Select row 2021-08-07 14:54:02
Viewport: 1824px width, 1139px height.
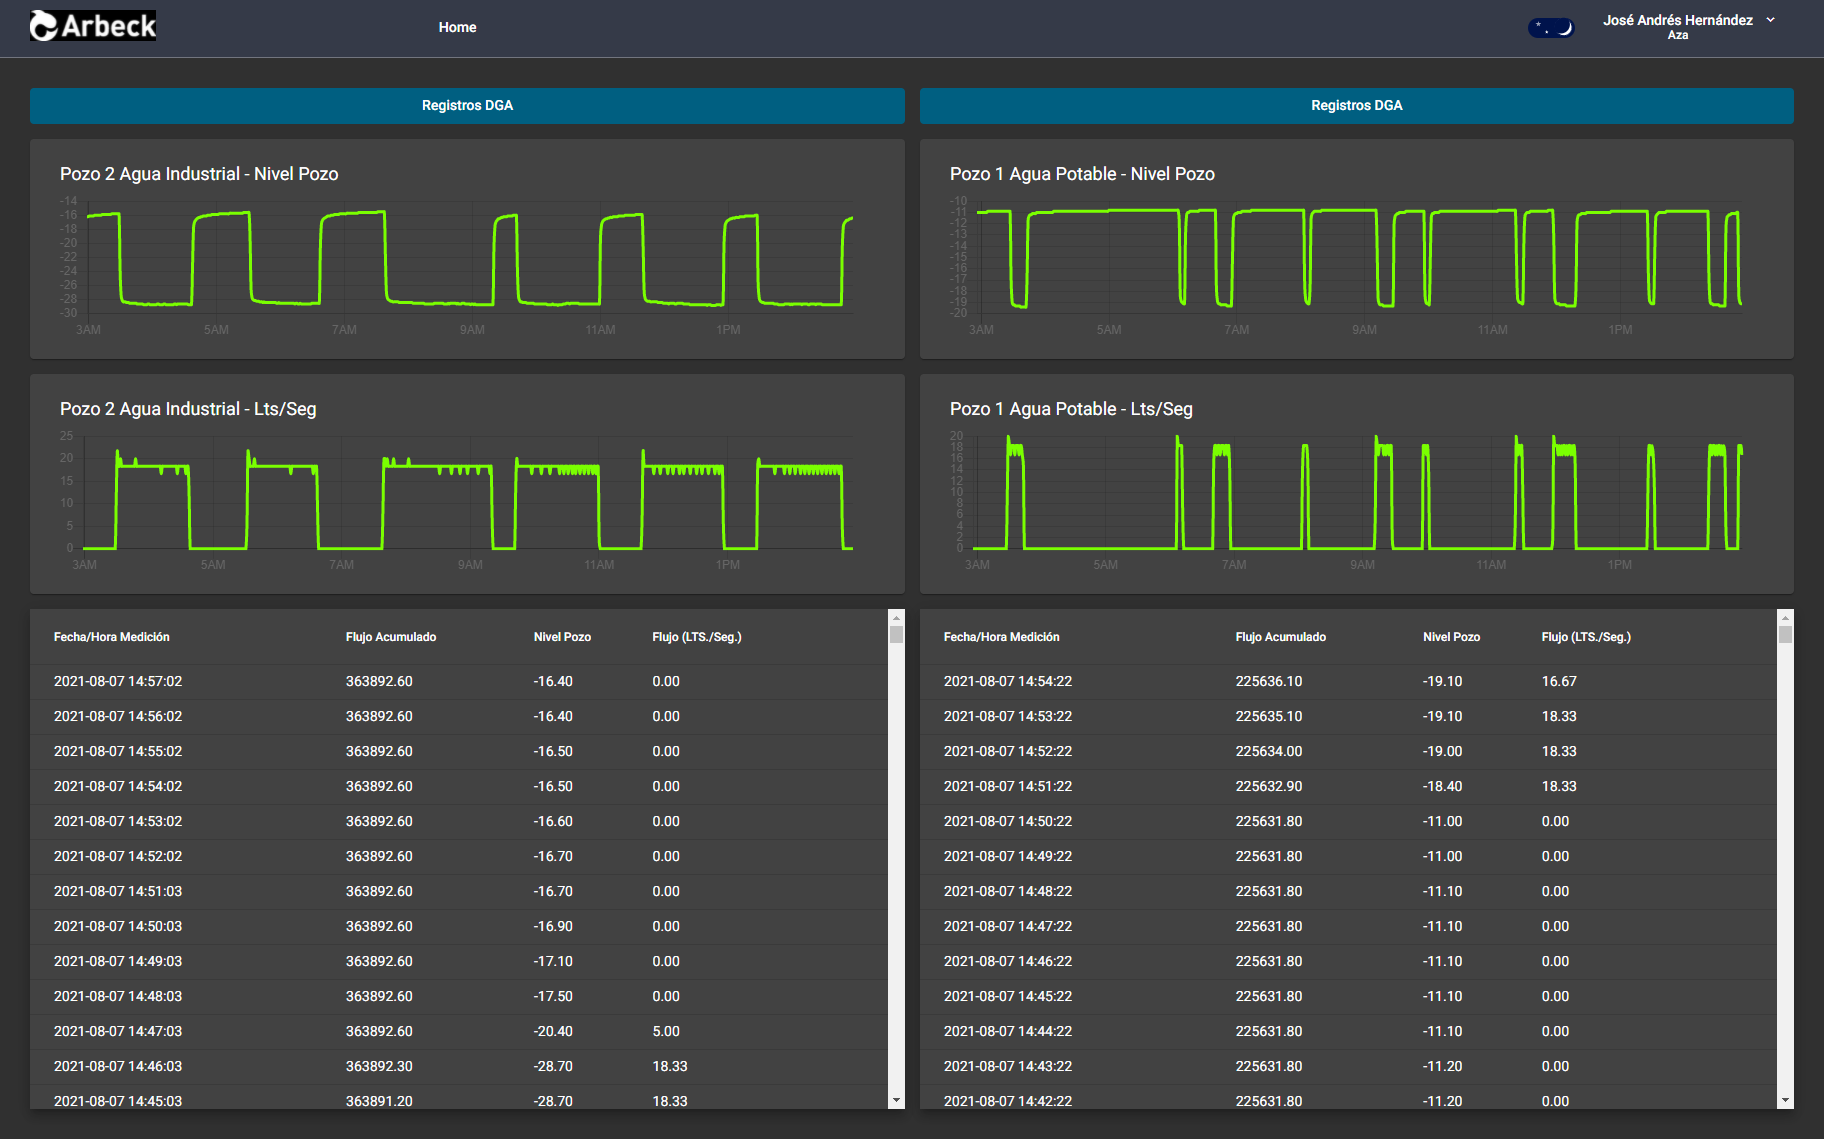[x=459, y=786]
